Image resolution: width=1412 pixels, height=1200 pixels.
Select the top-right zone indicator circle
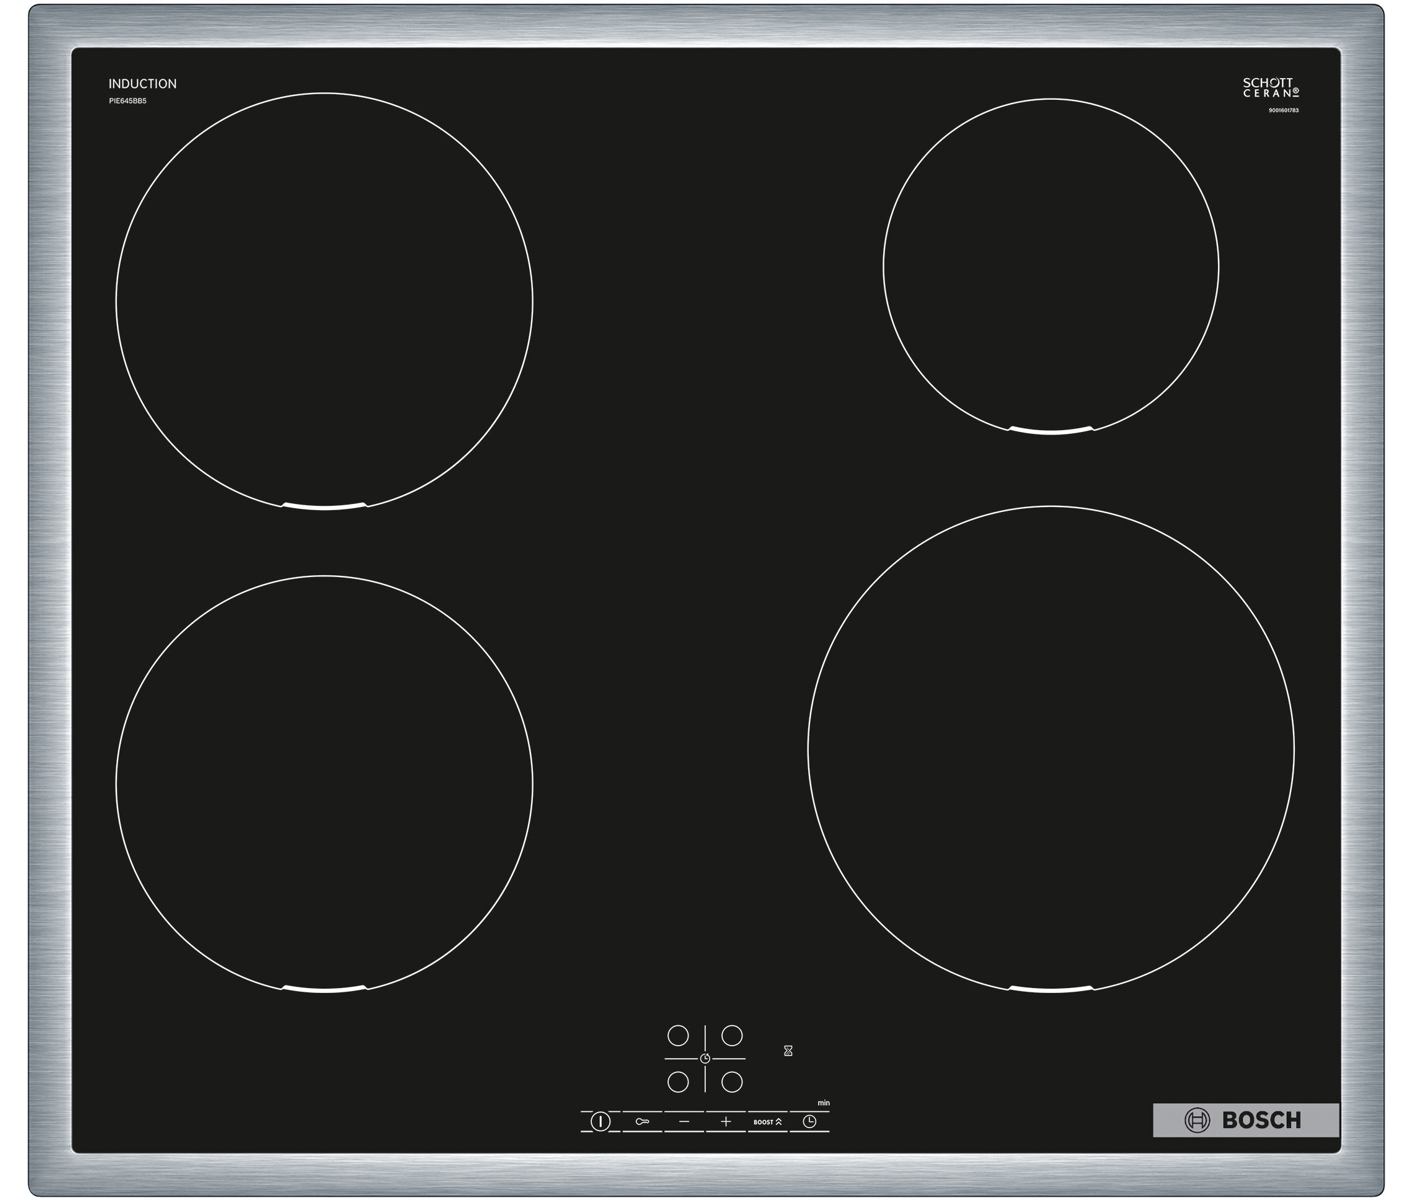(732, 1036)
